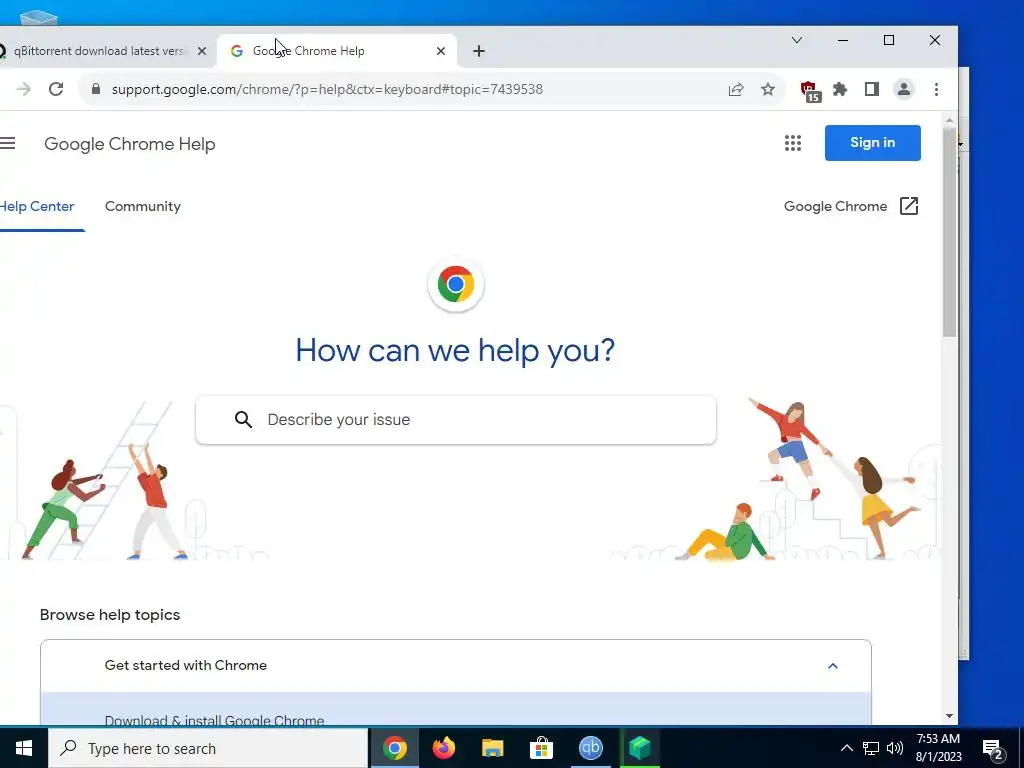This screenshot has height=768, width=1024.
Task: Click the taskbar Type here to search box
Action: 208,748
